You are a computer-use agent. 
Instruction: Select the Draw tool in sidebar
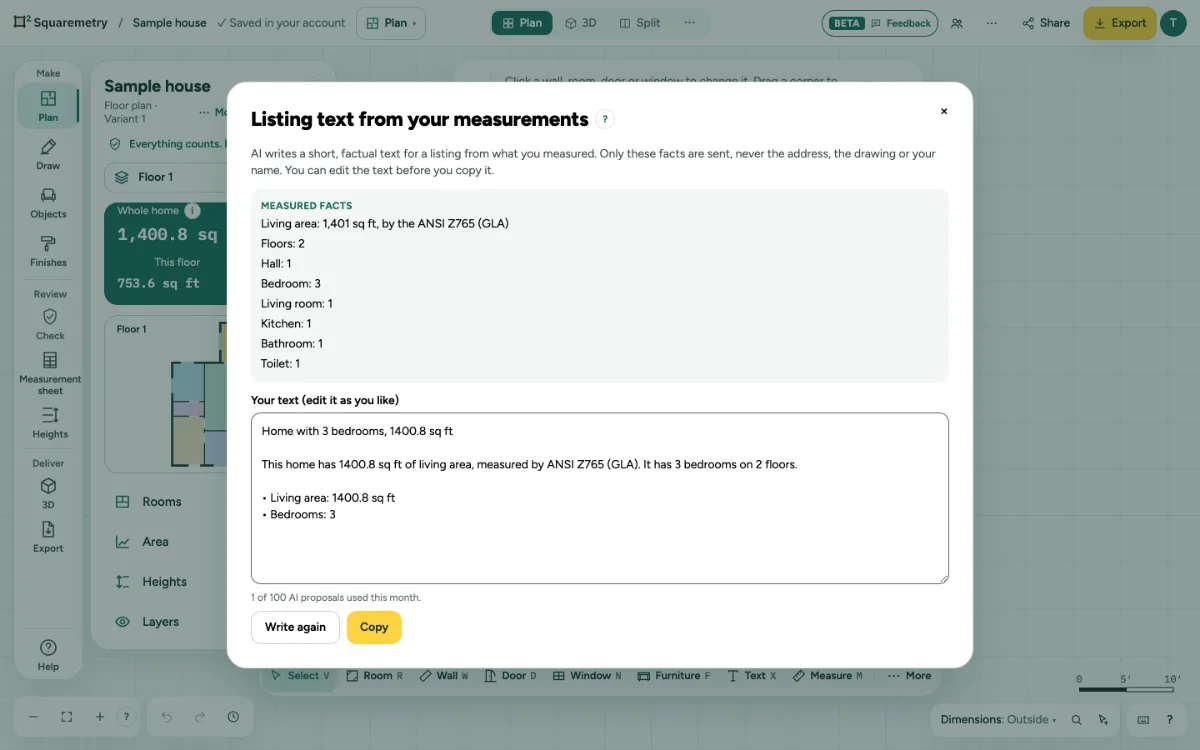pyautogui.click(x=48, y=154)
